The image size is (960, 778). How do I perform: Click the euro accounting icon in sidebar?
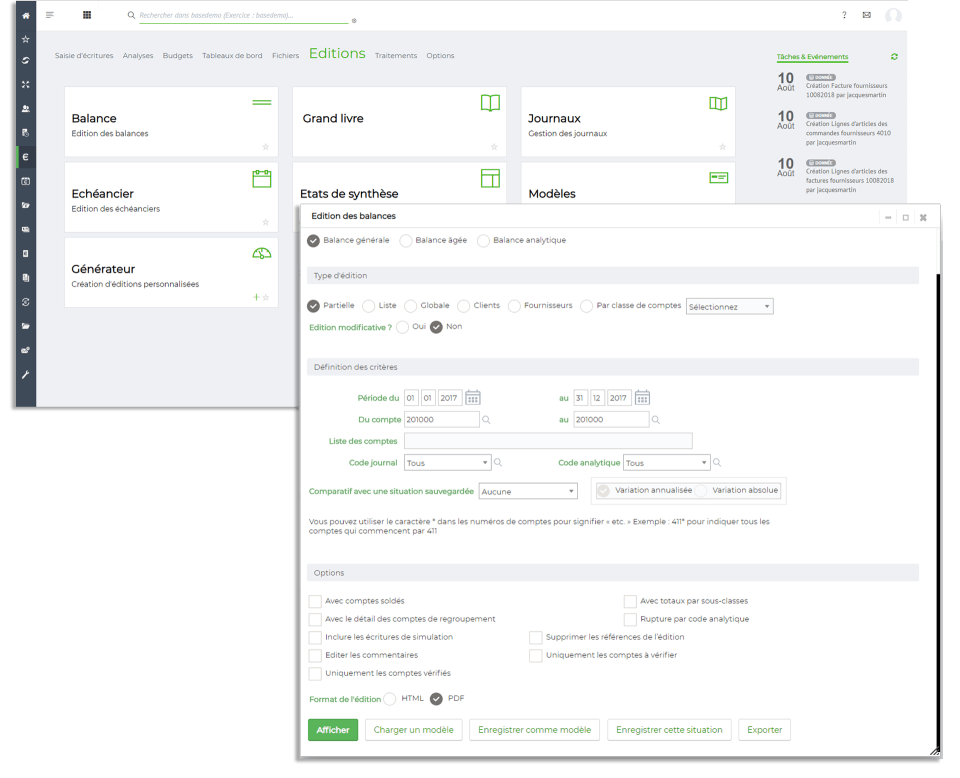click(26, 157)
